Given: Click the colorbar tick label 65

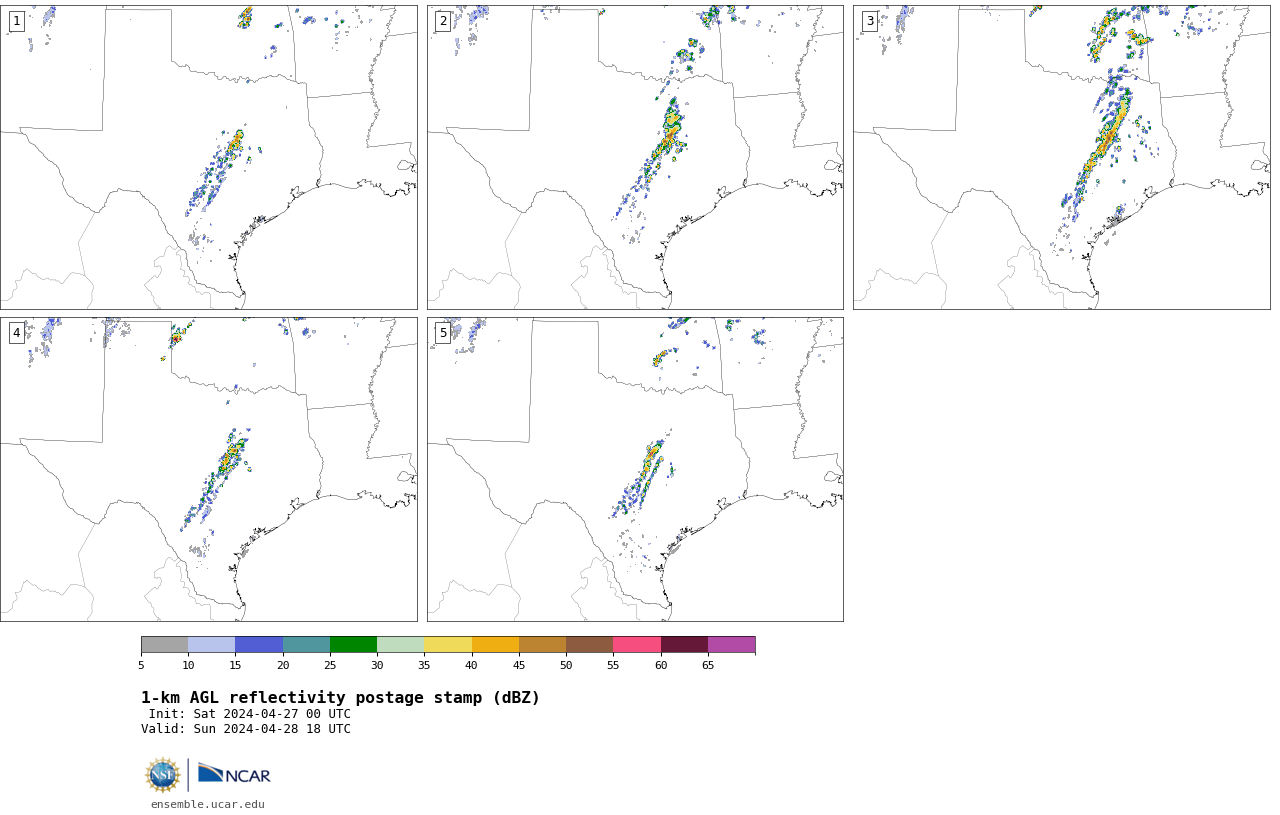Looking at the screenshot, I should click(x=708, y=665).
